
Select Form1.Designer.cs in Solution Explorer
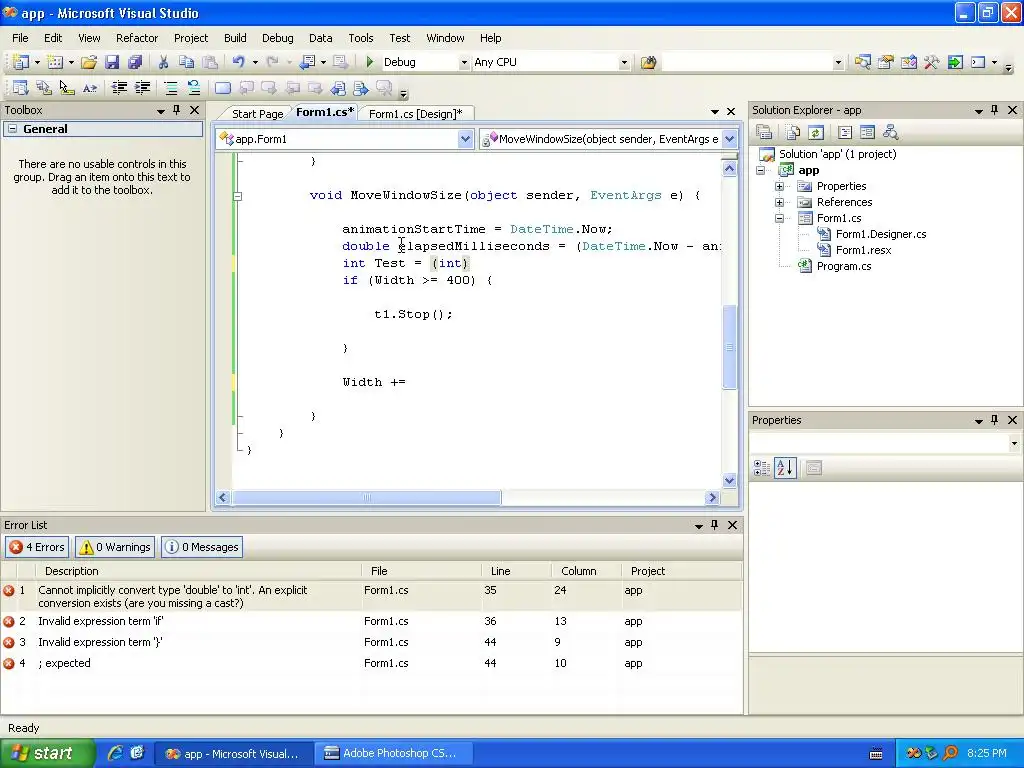tap(881, 234)
